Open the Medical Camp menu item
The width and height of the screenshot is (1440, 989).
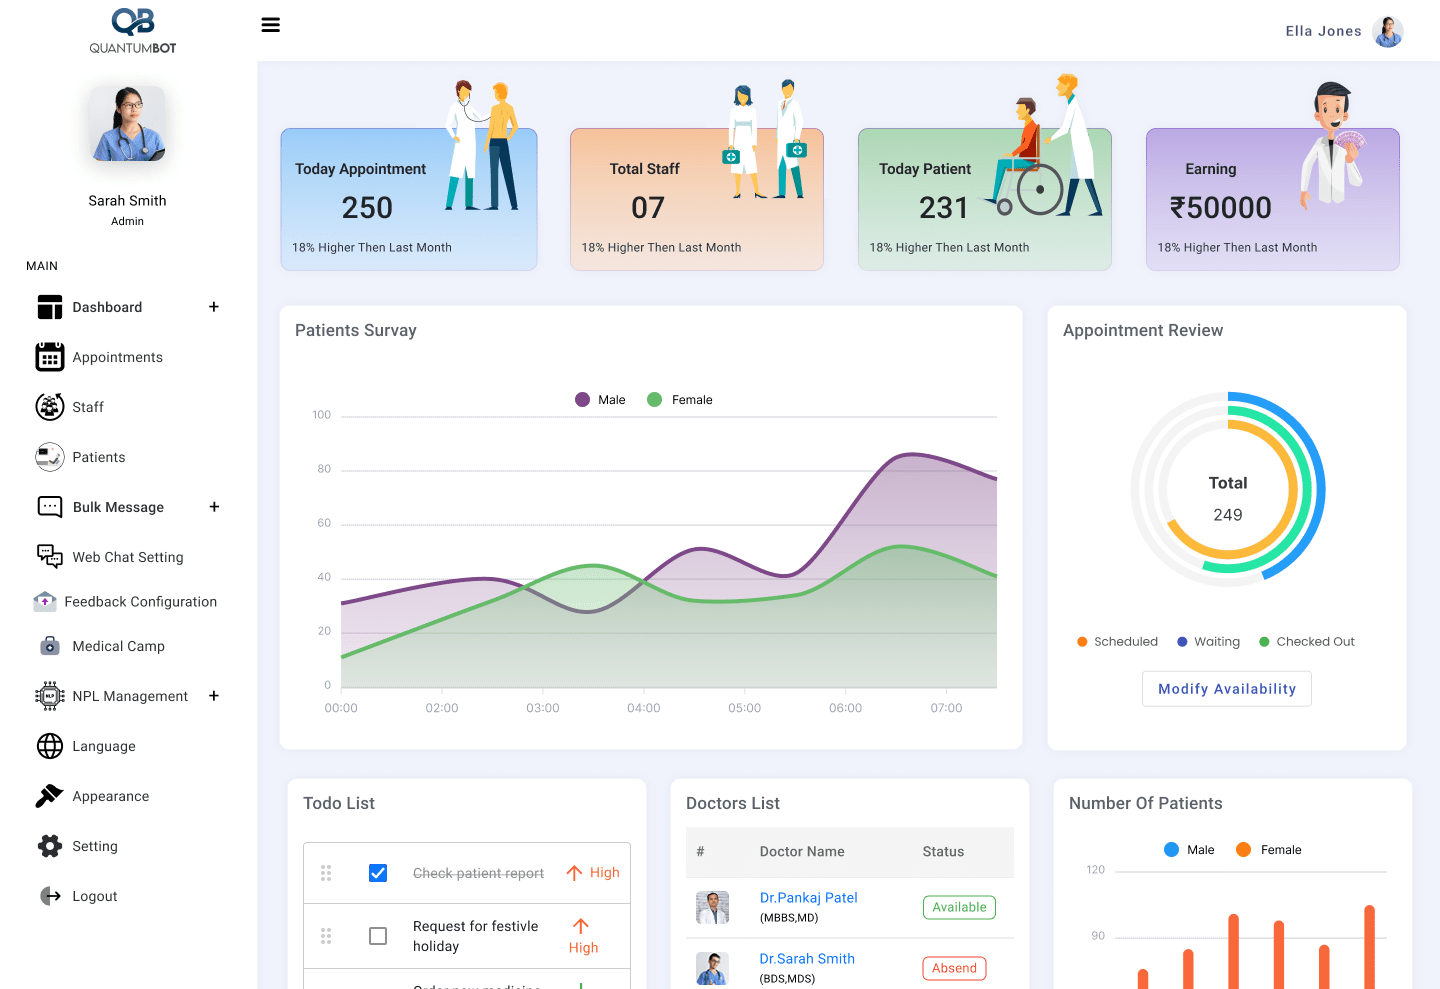(119, 646)
